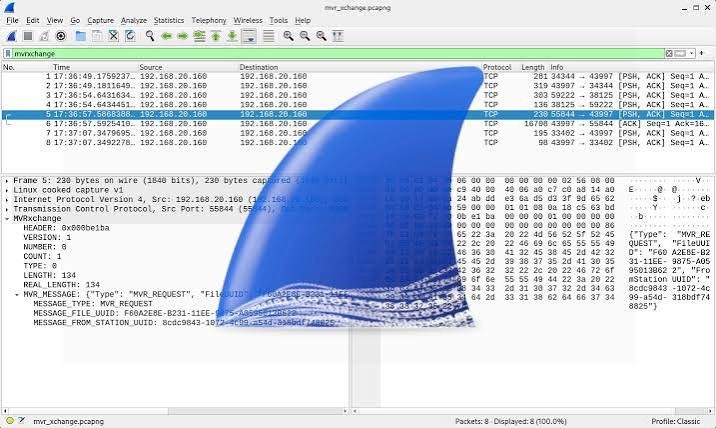Open the View menu
Screen dimensions: 716x428
point(54,20)
